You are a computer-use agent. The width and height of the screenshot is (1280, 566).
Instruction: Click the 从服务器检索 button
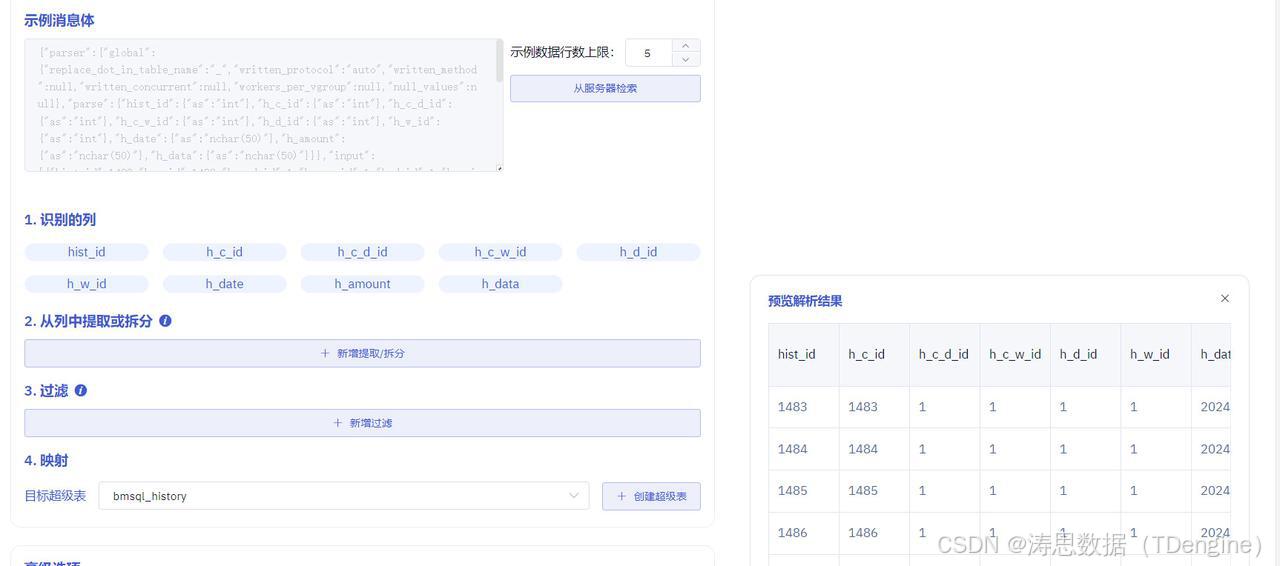[605, 88]
